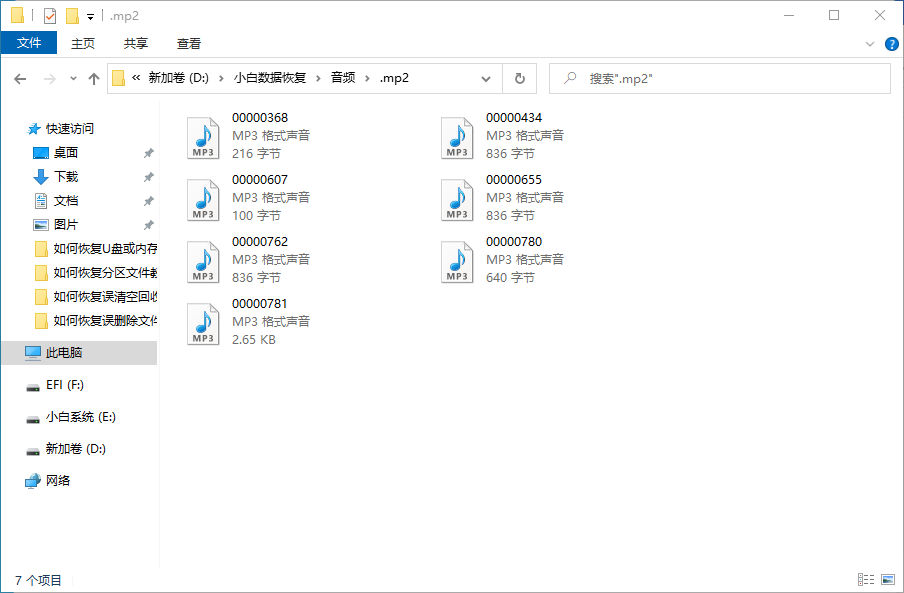Click the MP3 icon for file 00000368
Screen dimensions: 904x593
point(203,138)
